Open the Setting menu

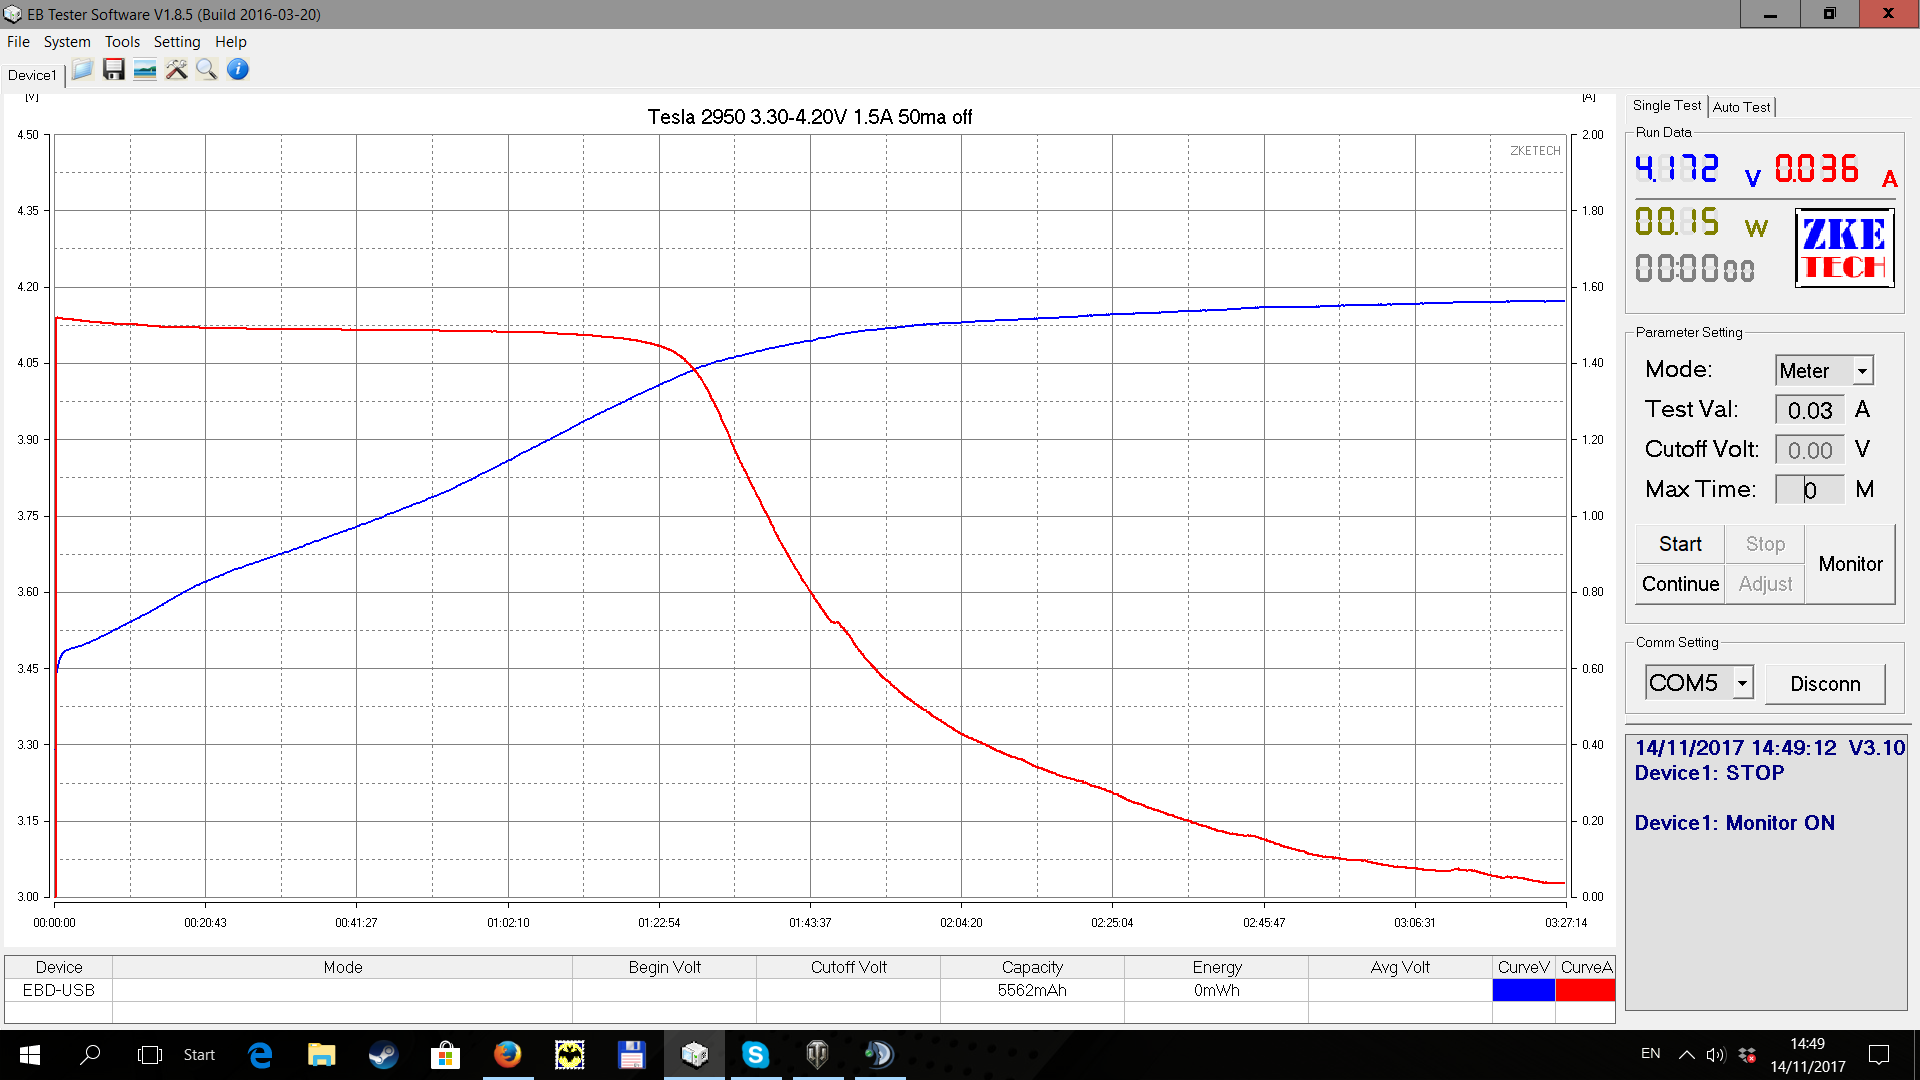tap(177, 42)
